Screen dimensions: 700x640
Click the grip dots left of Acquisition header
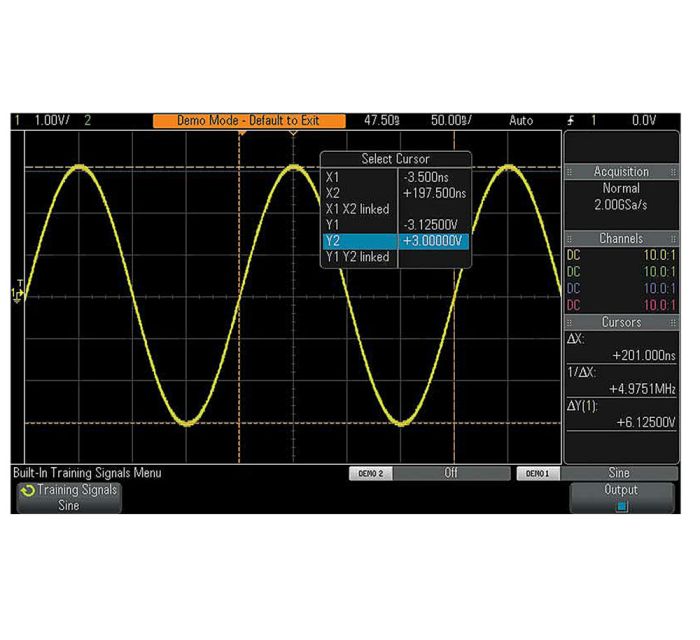point(569,172)
